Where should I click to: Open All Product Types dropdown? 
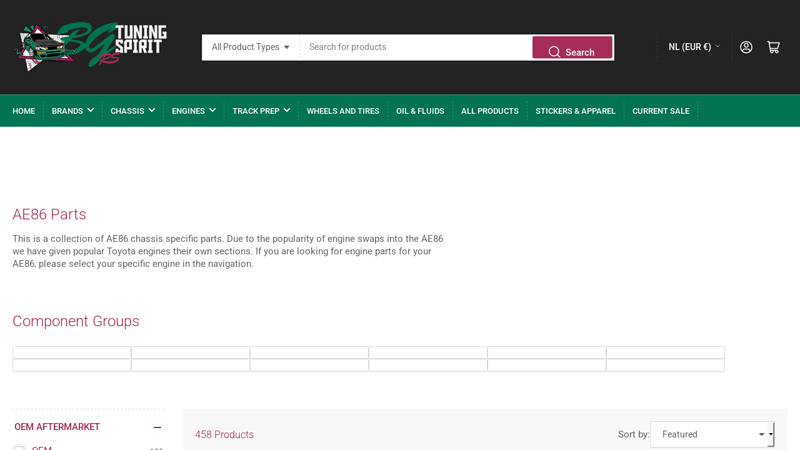[x=250, y=47]
